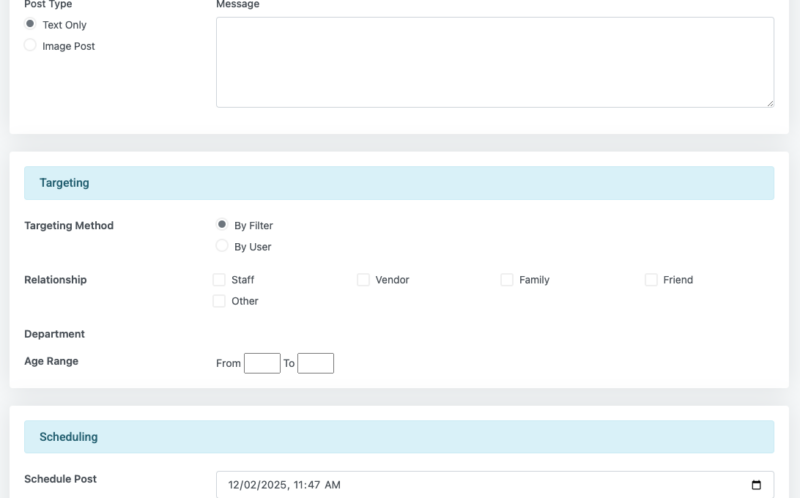Click the Scheduling section header
Image resolution: width=800 pixels, height=498 pixels.
point(399,437)
